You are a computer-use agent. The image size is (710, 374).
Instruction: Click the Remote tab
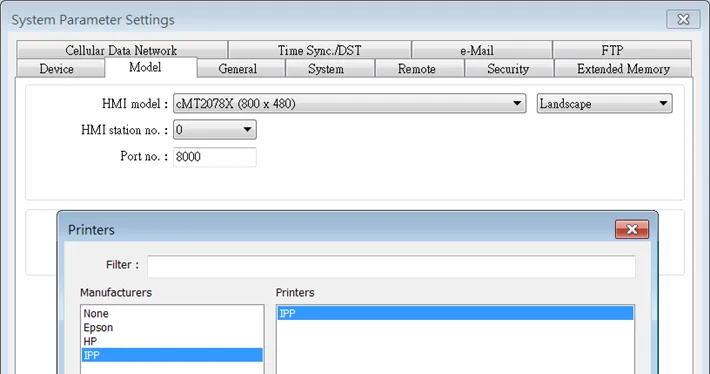point(420,68)
